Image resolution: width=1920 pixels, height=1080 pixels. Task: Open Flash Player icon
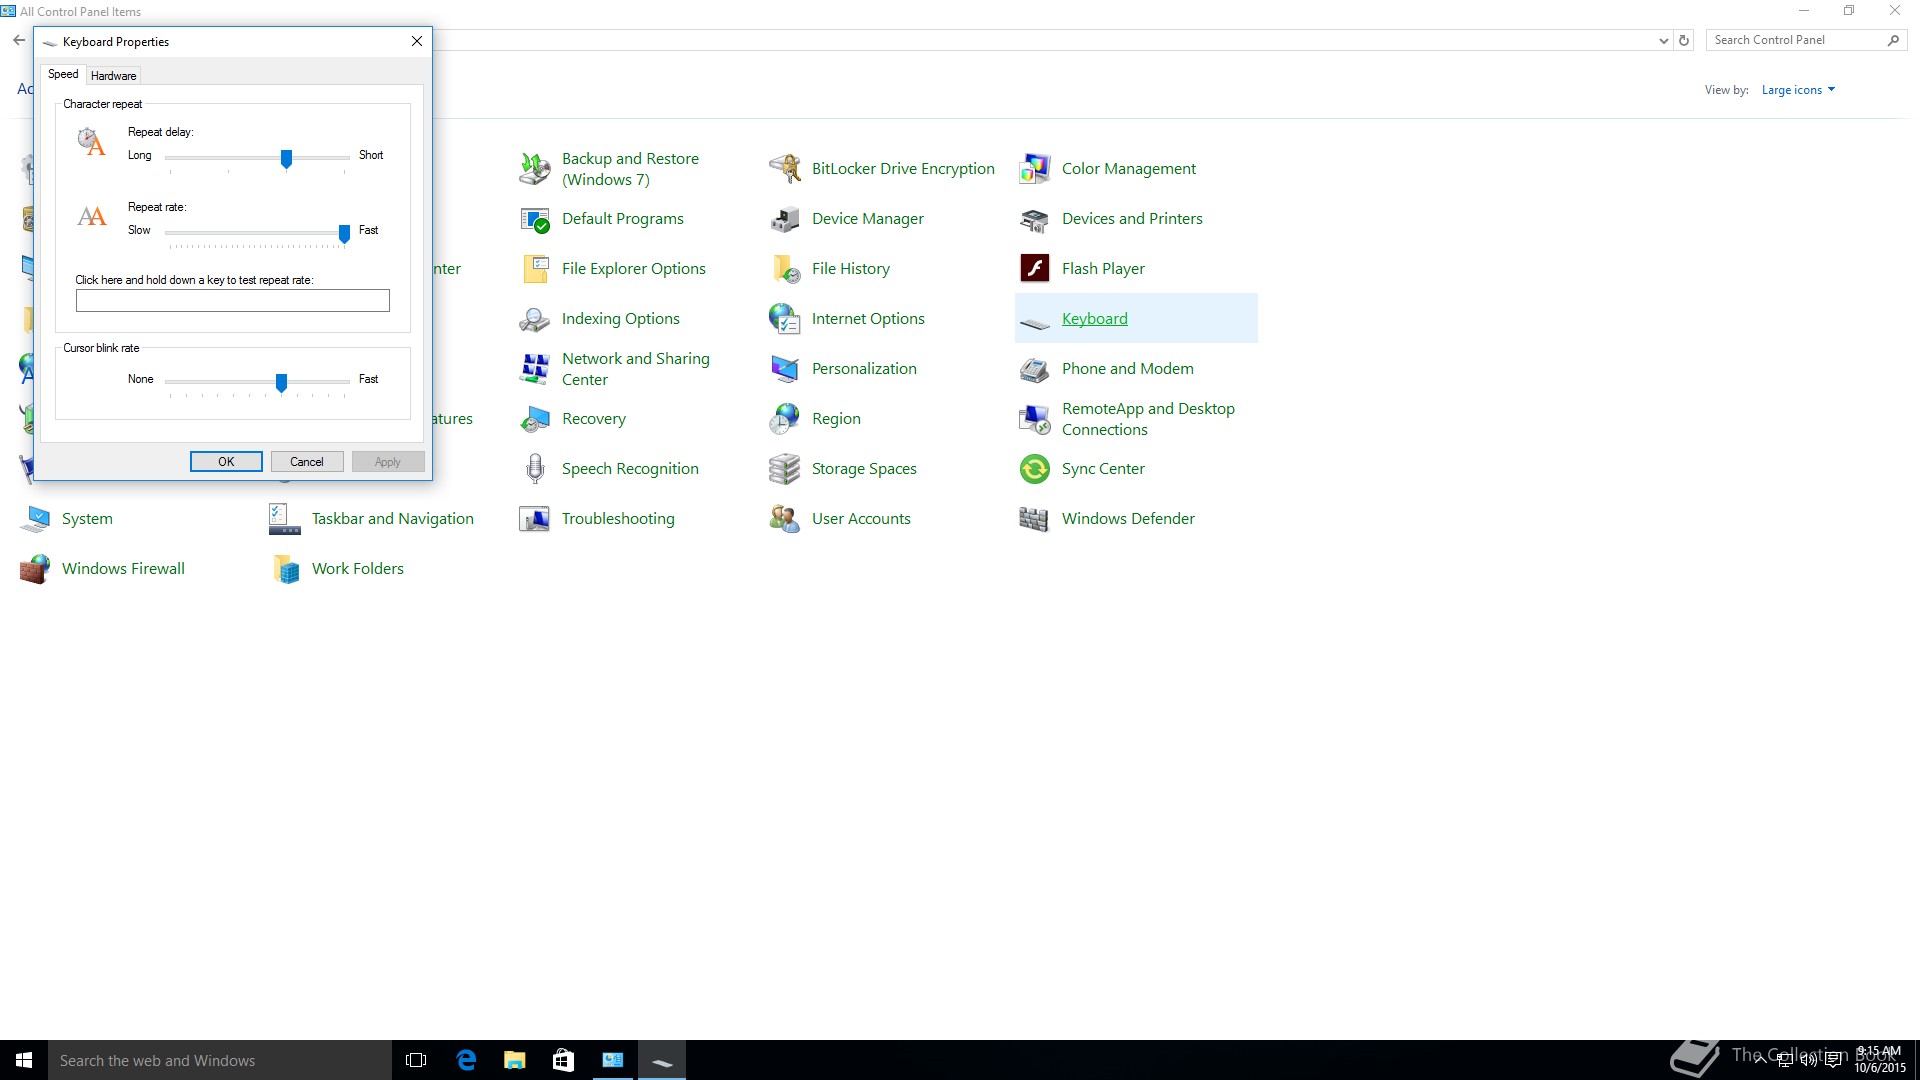(1035, 269)
